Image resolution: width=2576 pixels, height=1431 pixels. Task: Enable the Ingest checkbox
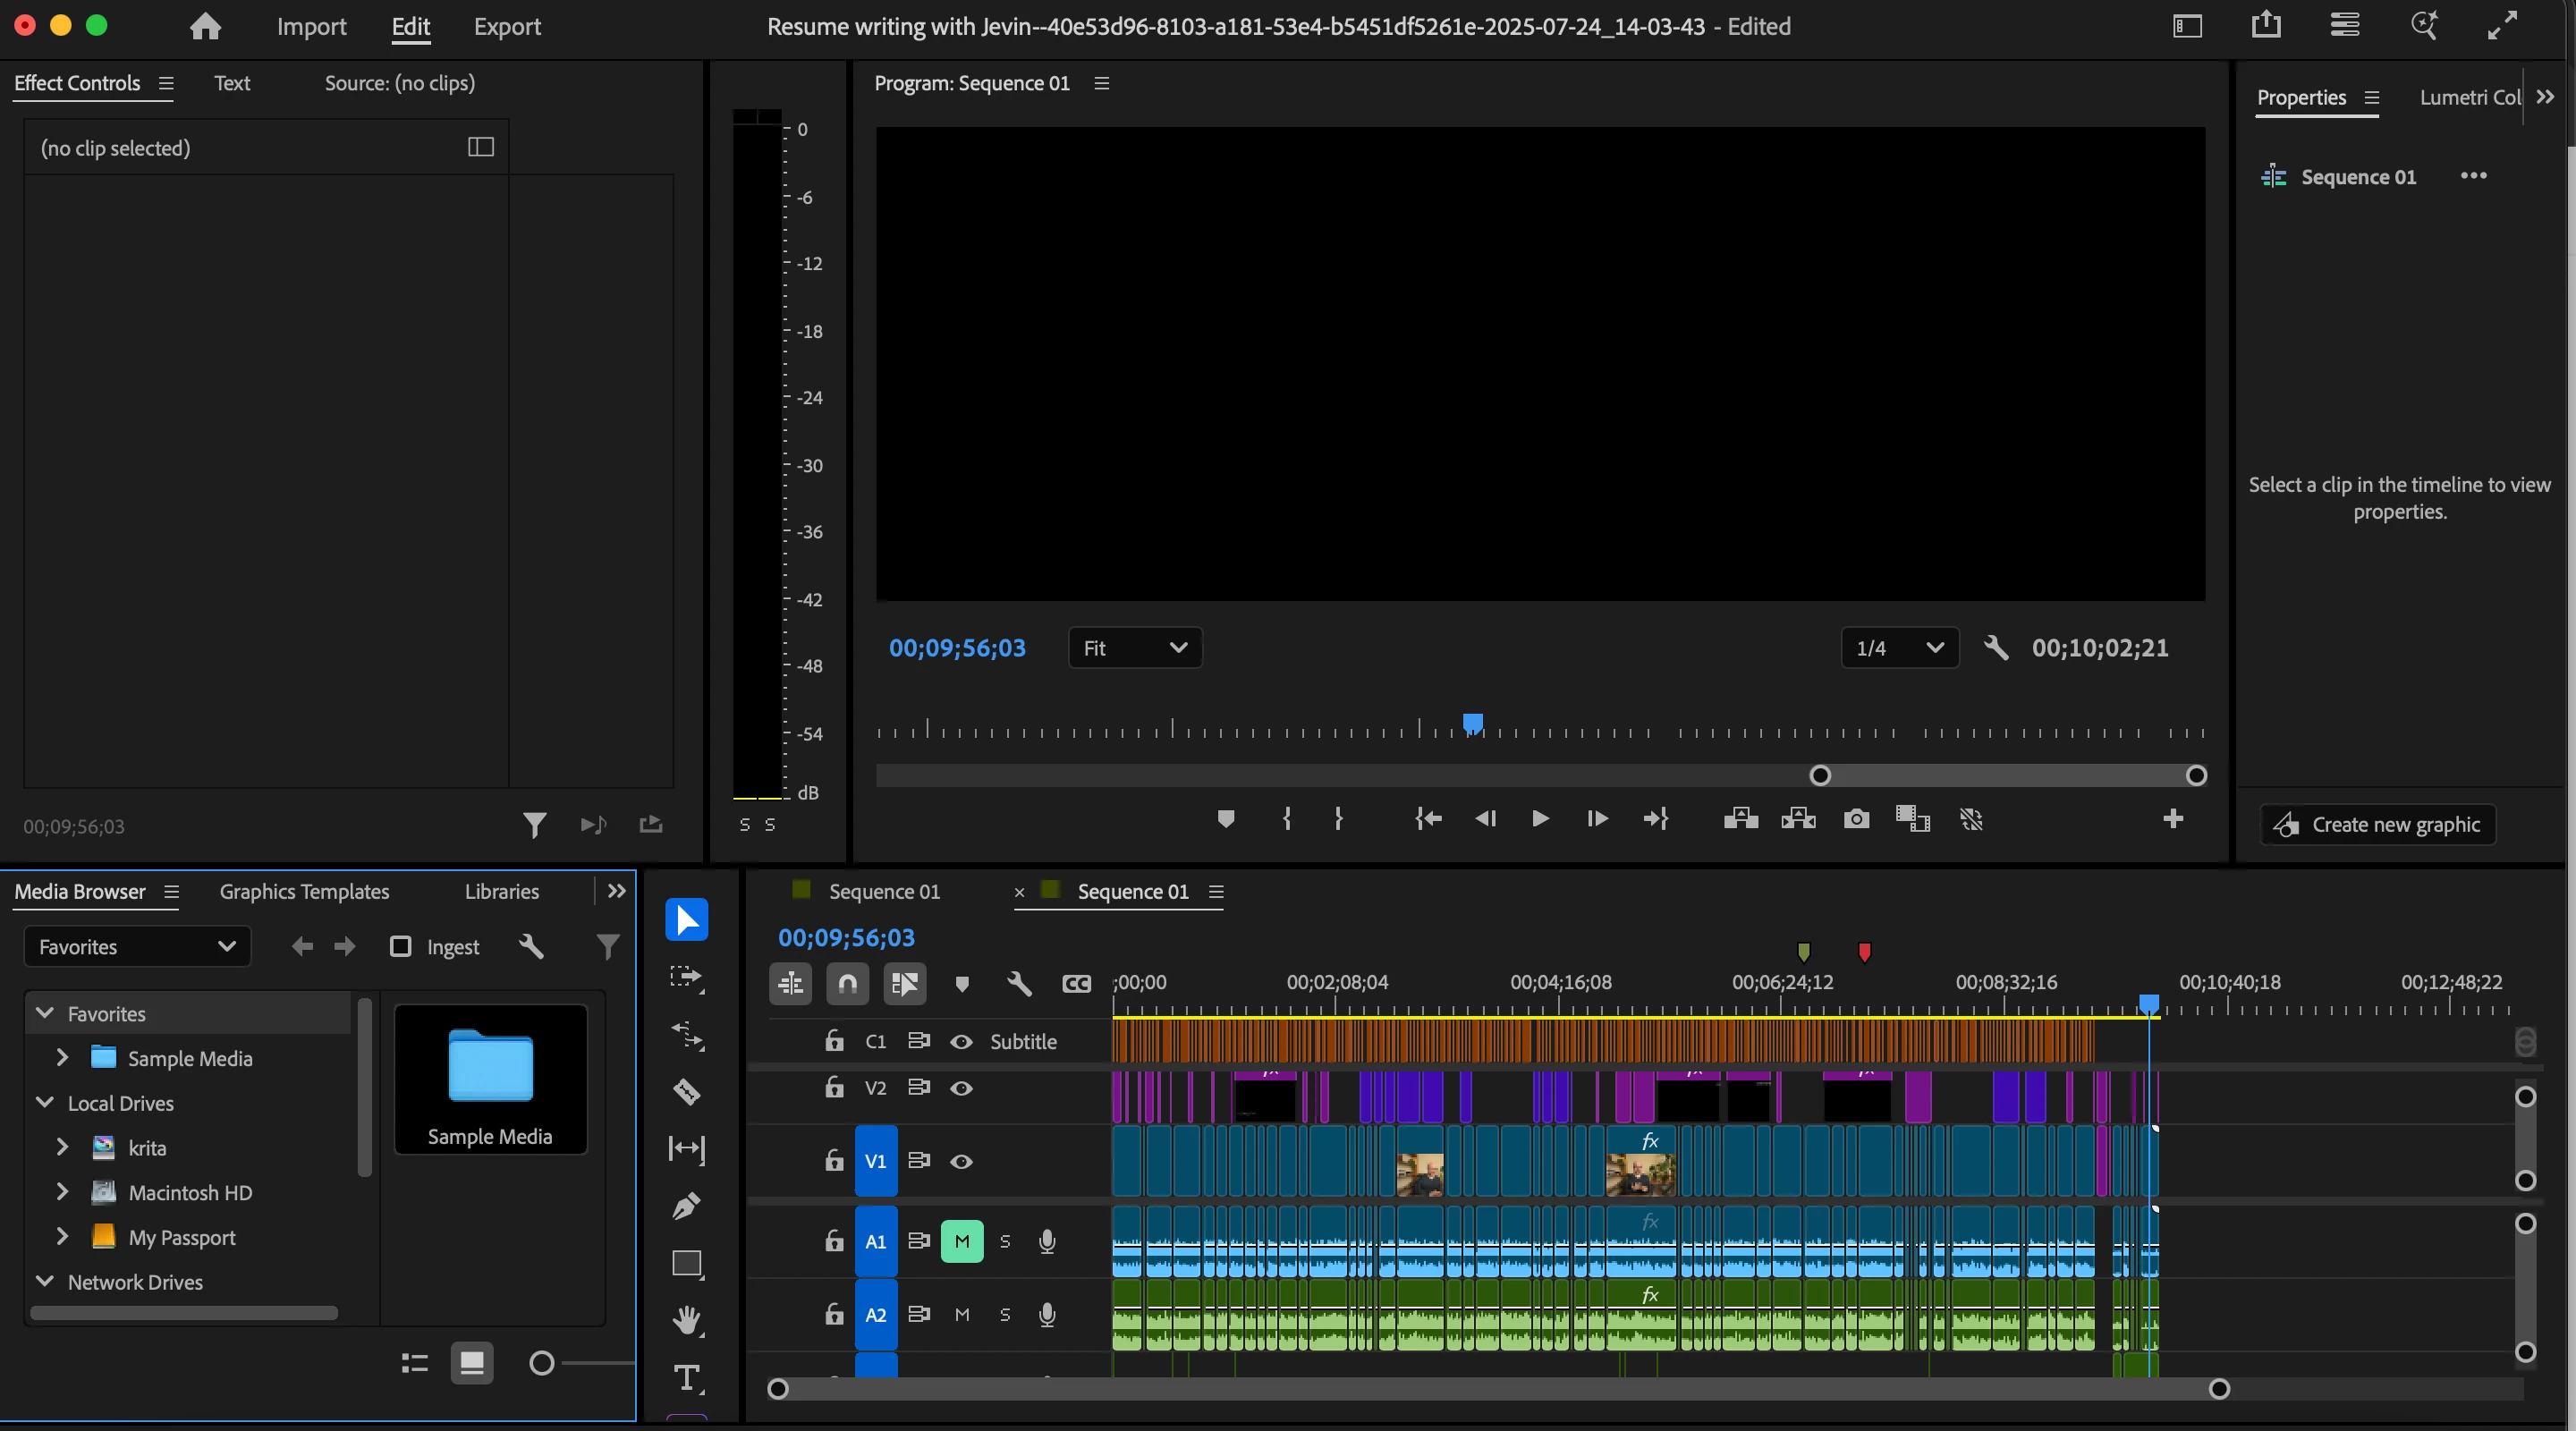click(401, 946)
